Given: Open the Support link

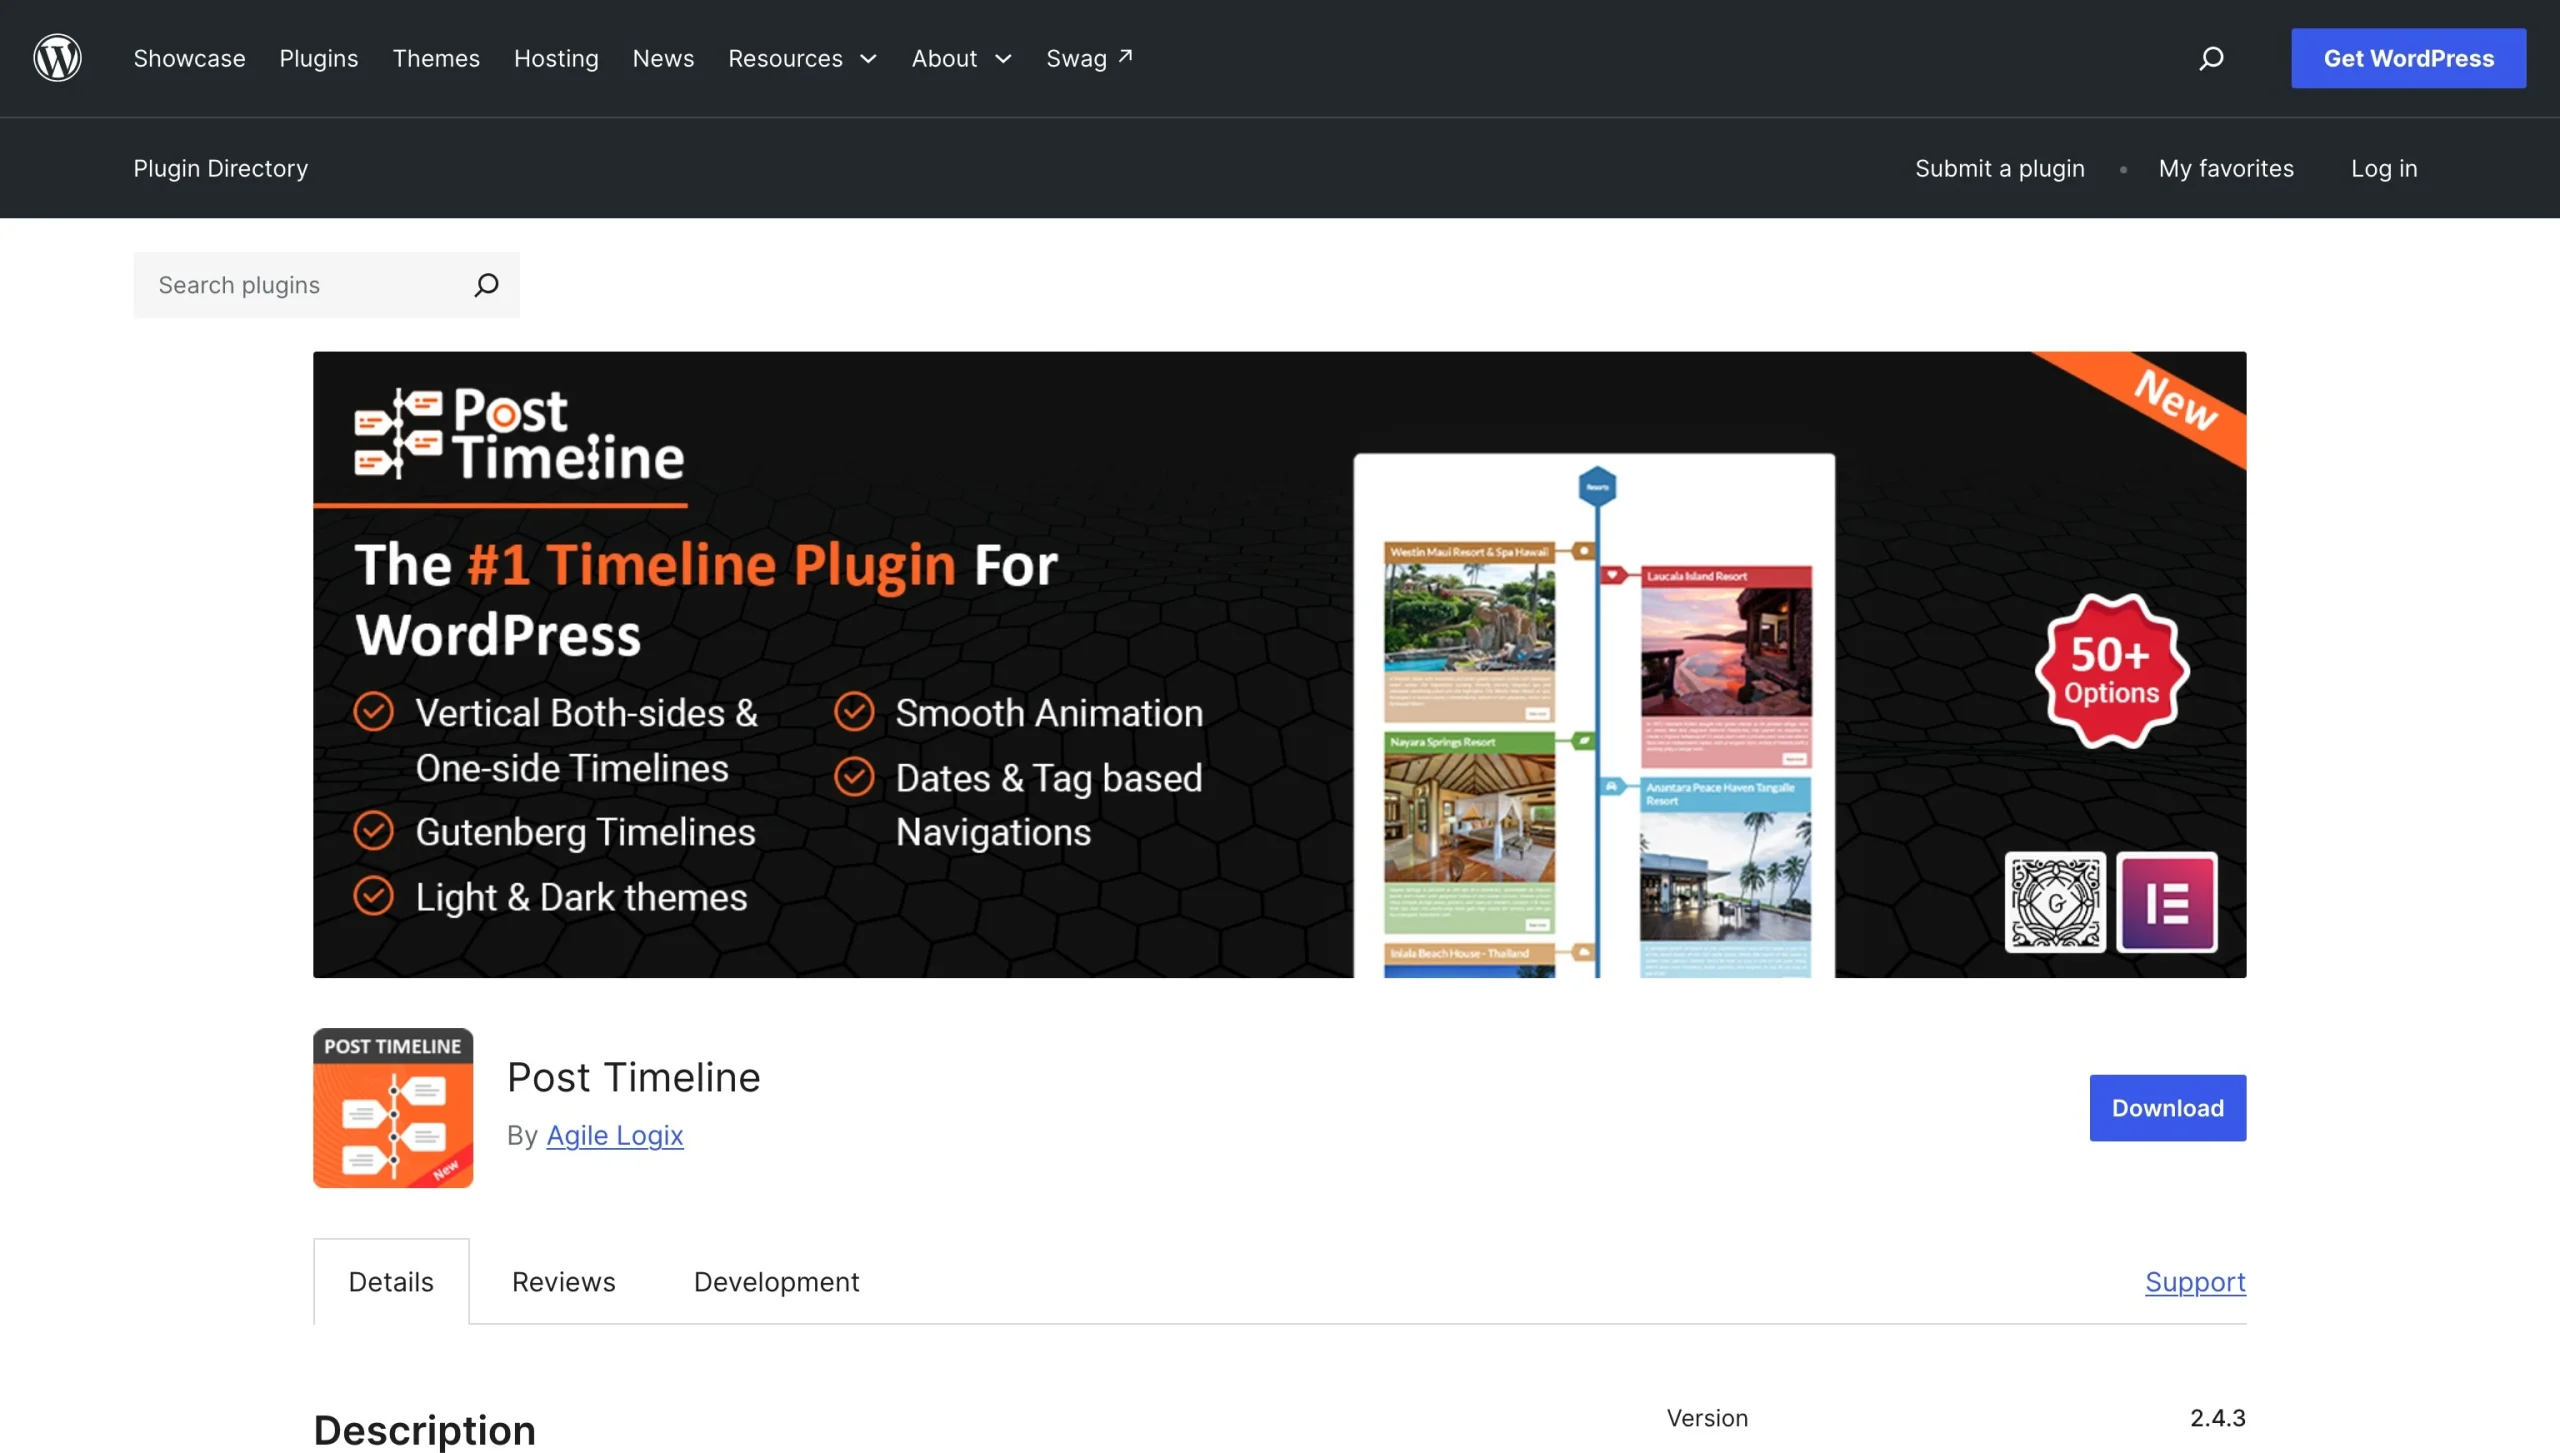Looking at the screenshot, I should pos(2196,1282).
